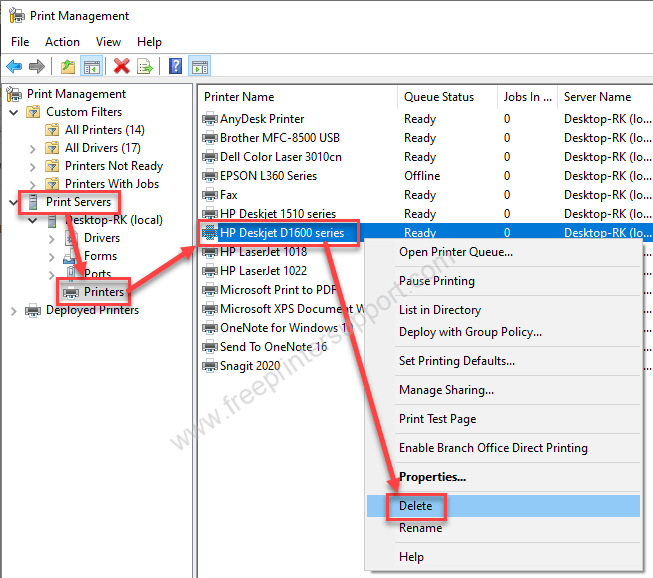Choose Open Printer Queue... in context menu
This screenshot has width=653, height=578.
pos(503,252)
